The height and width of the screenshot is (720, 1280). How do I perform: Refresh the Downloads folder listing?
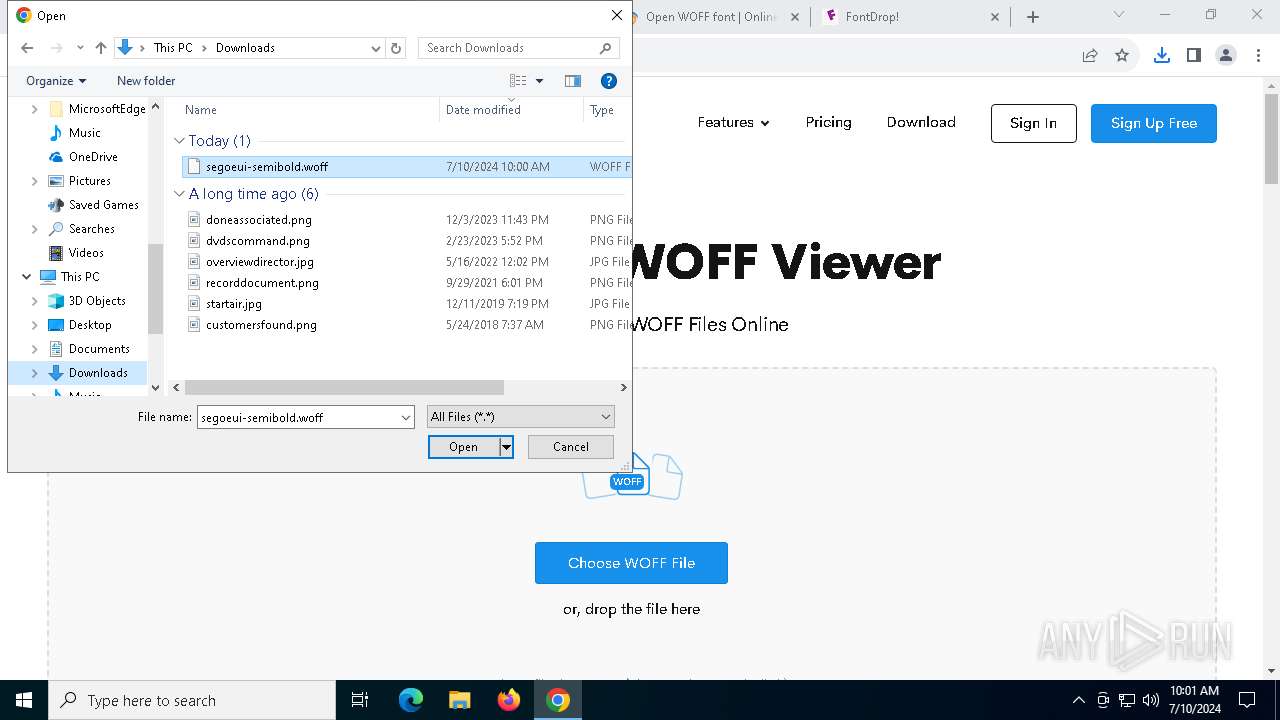[x=396, y=48]
